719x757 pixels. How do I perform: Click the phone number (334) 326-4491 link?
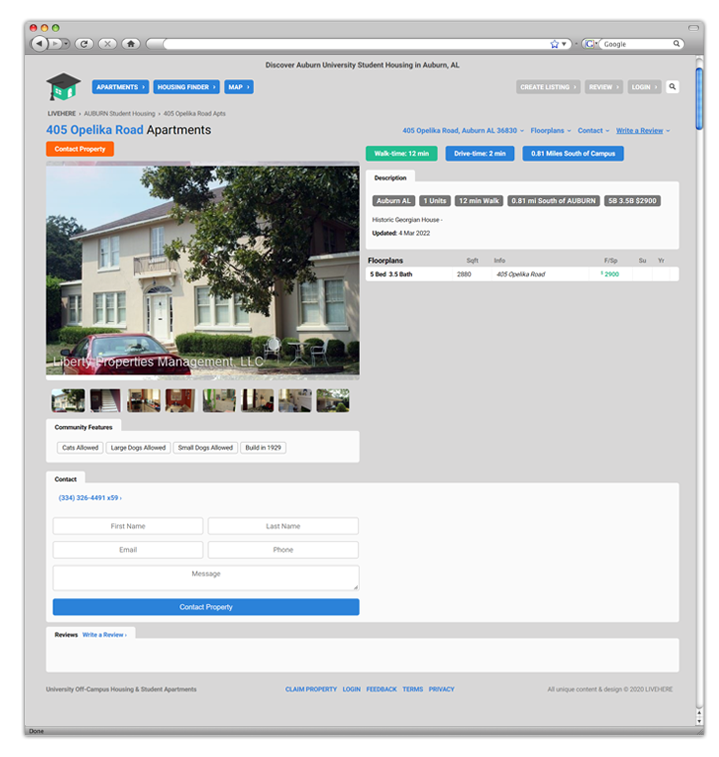pyautogui.click(x=90, y=497)
